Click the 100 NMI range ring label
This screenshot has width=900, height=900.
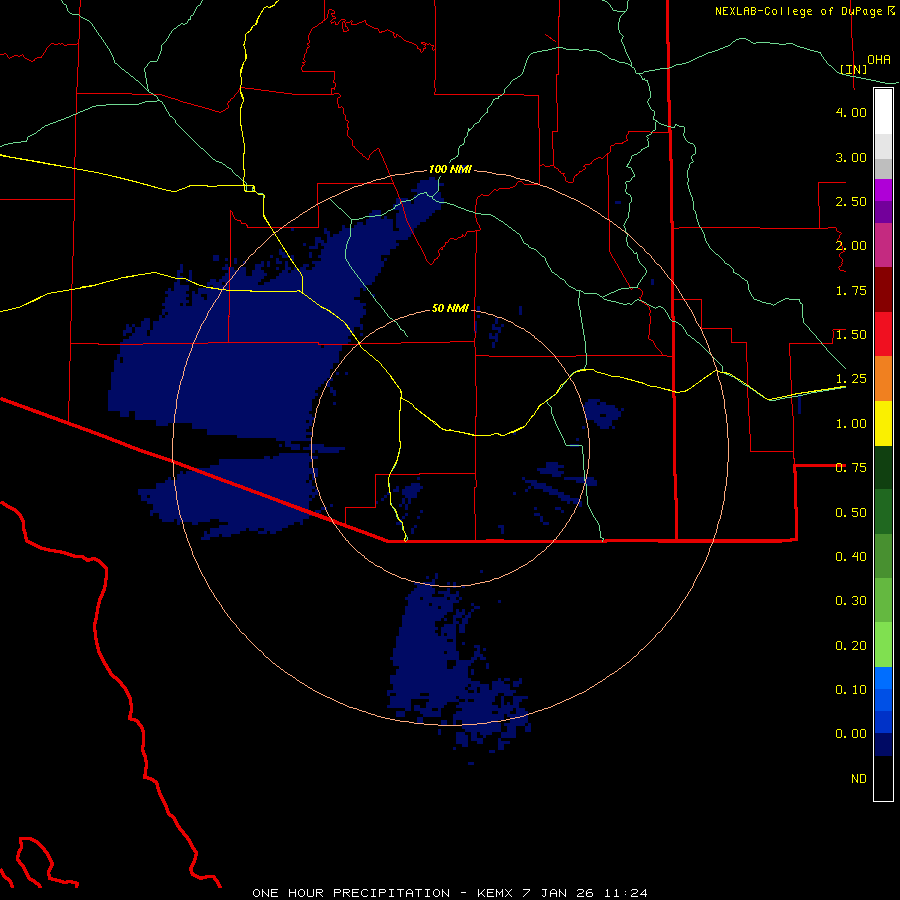click(x=450, y=169)
